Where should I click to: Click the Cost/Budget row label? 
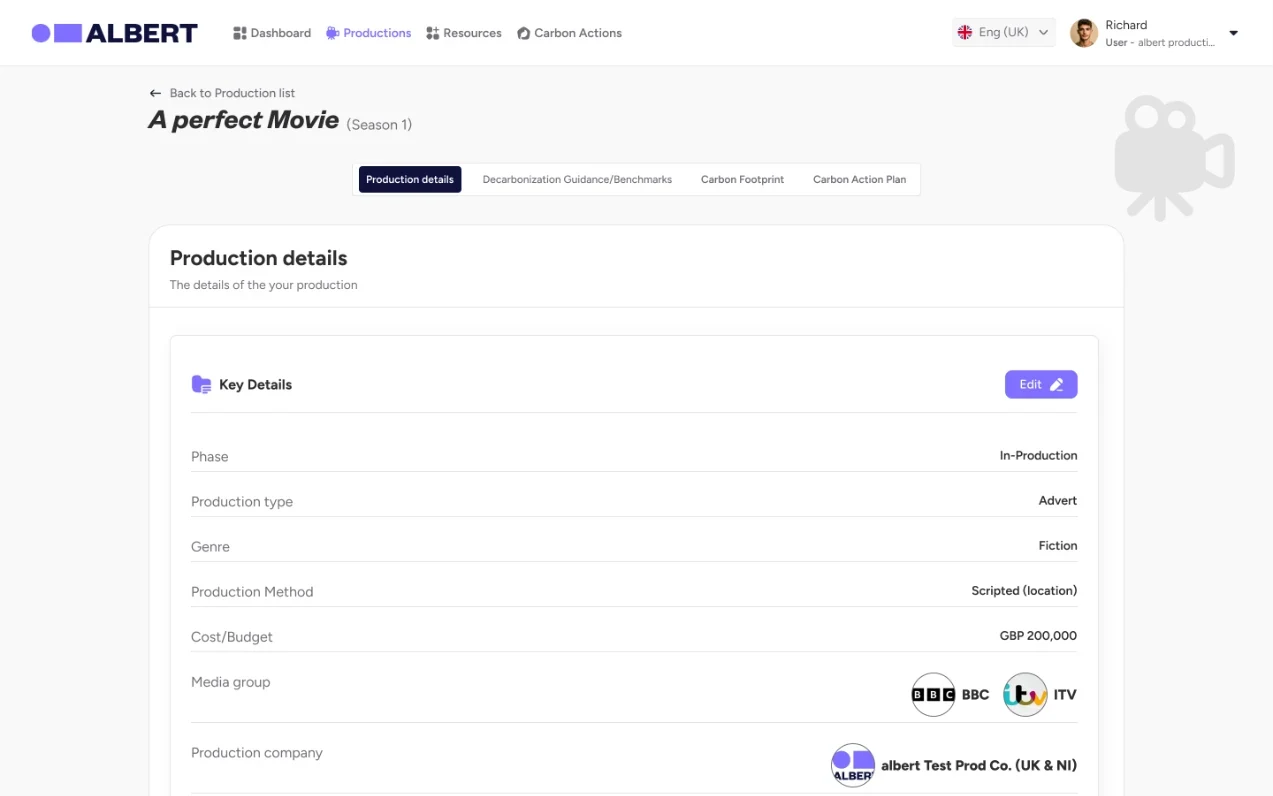232,637
